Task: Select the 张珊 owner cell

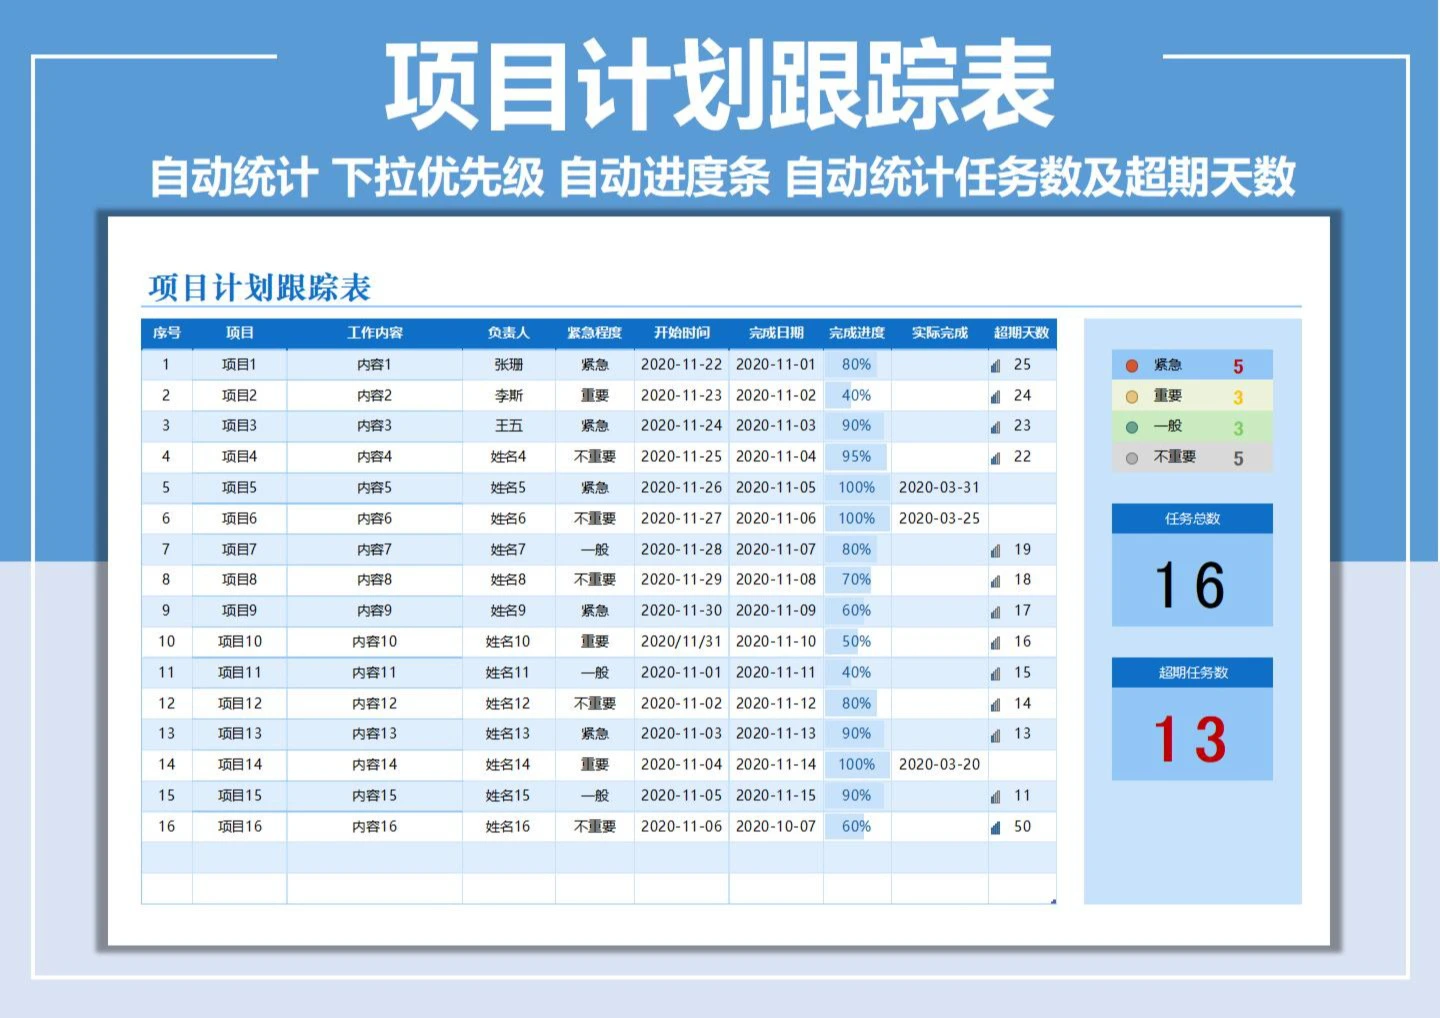Action: (x=508, y=365)
